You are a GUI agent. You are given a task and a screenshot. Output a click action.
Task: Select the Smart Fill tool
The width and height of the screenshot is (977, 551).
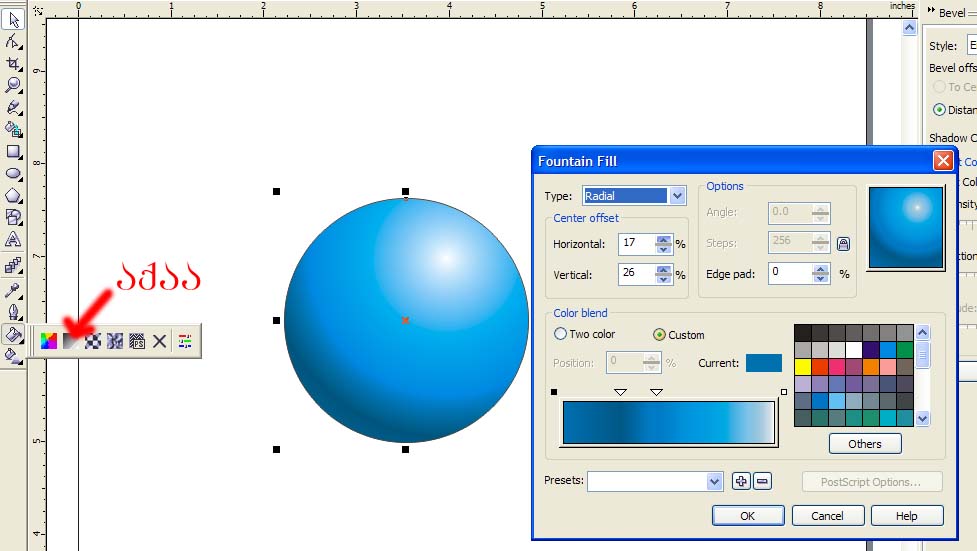coord(13,129)
